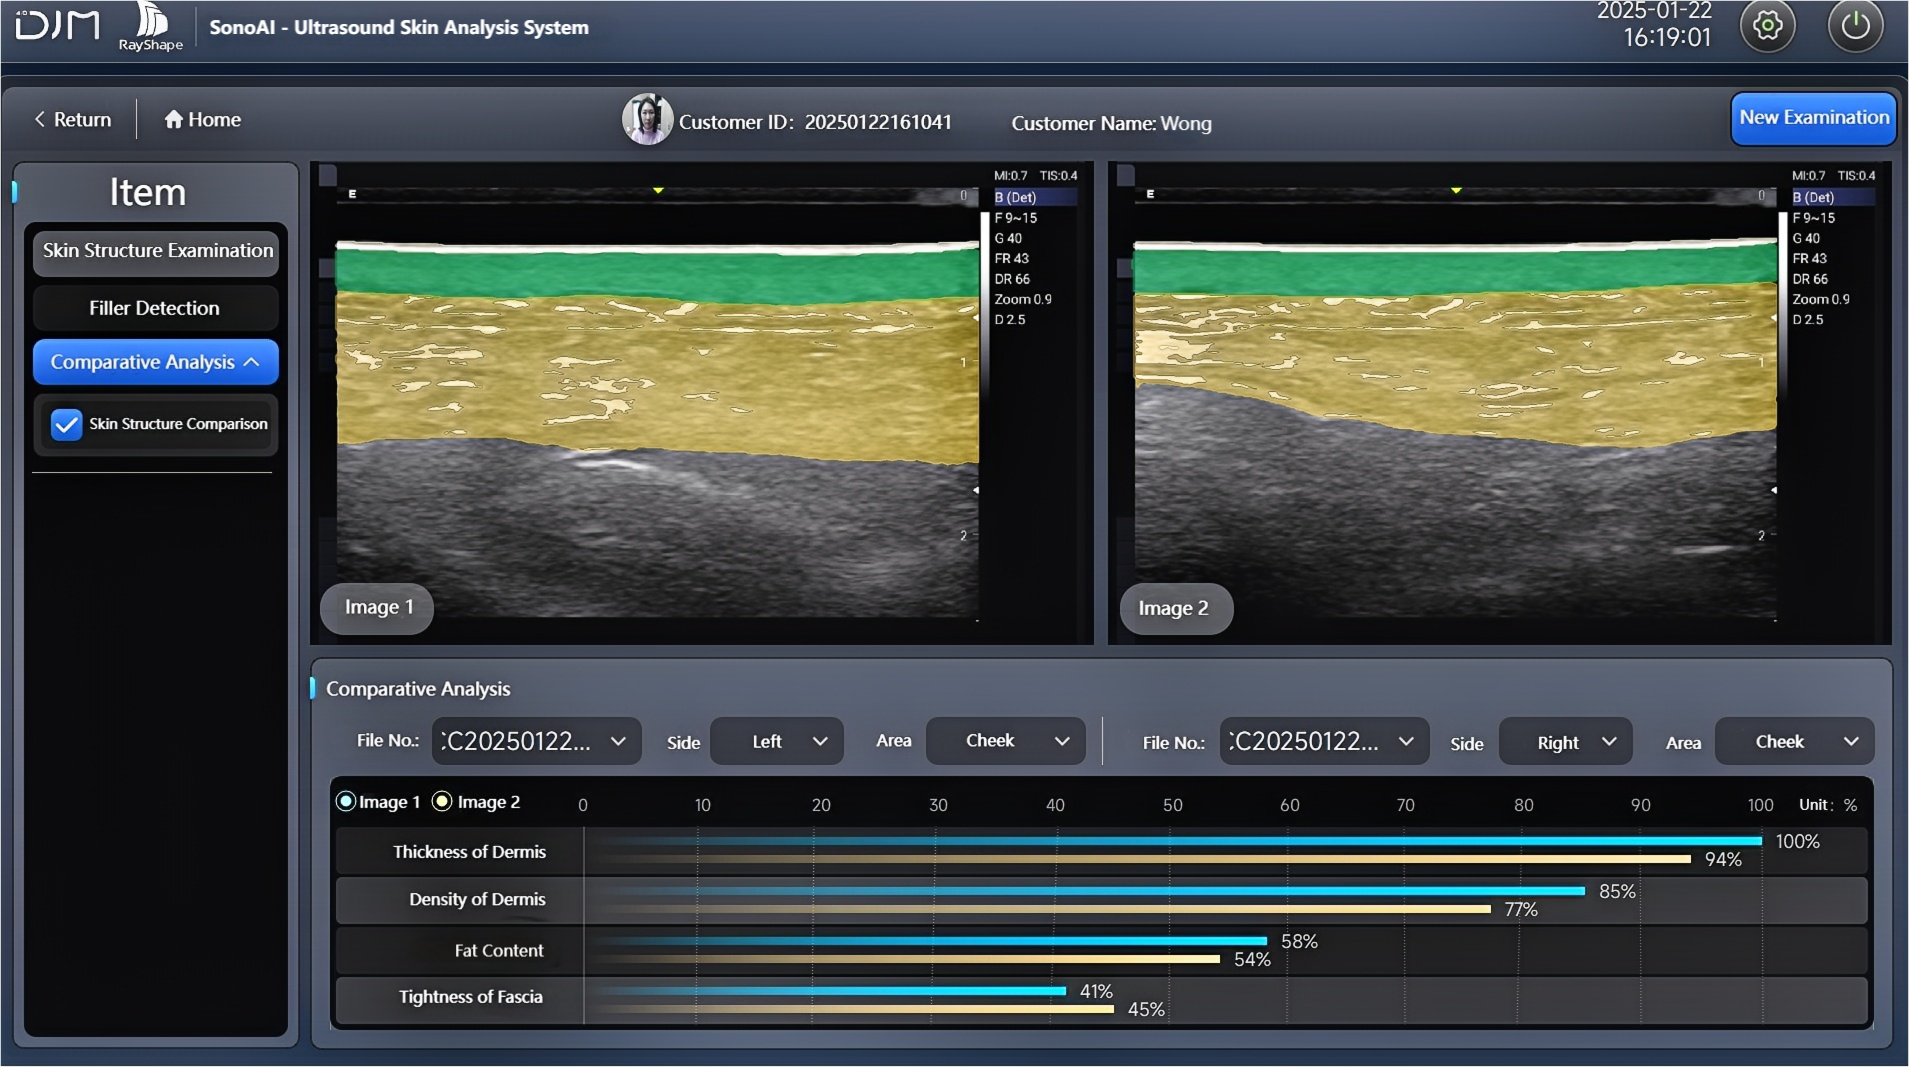The height and width of the screenshot is (1067, 1909).
Task: Click the Return back arrow
Action: point(40,120)
